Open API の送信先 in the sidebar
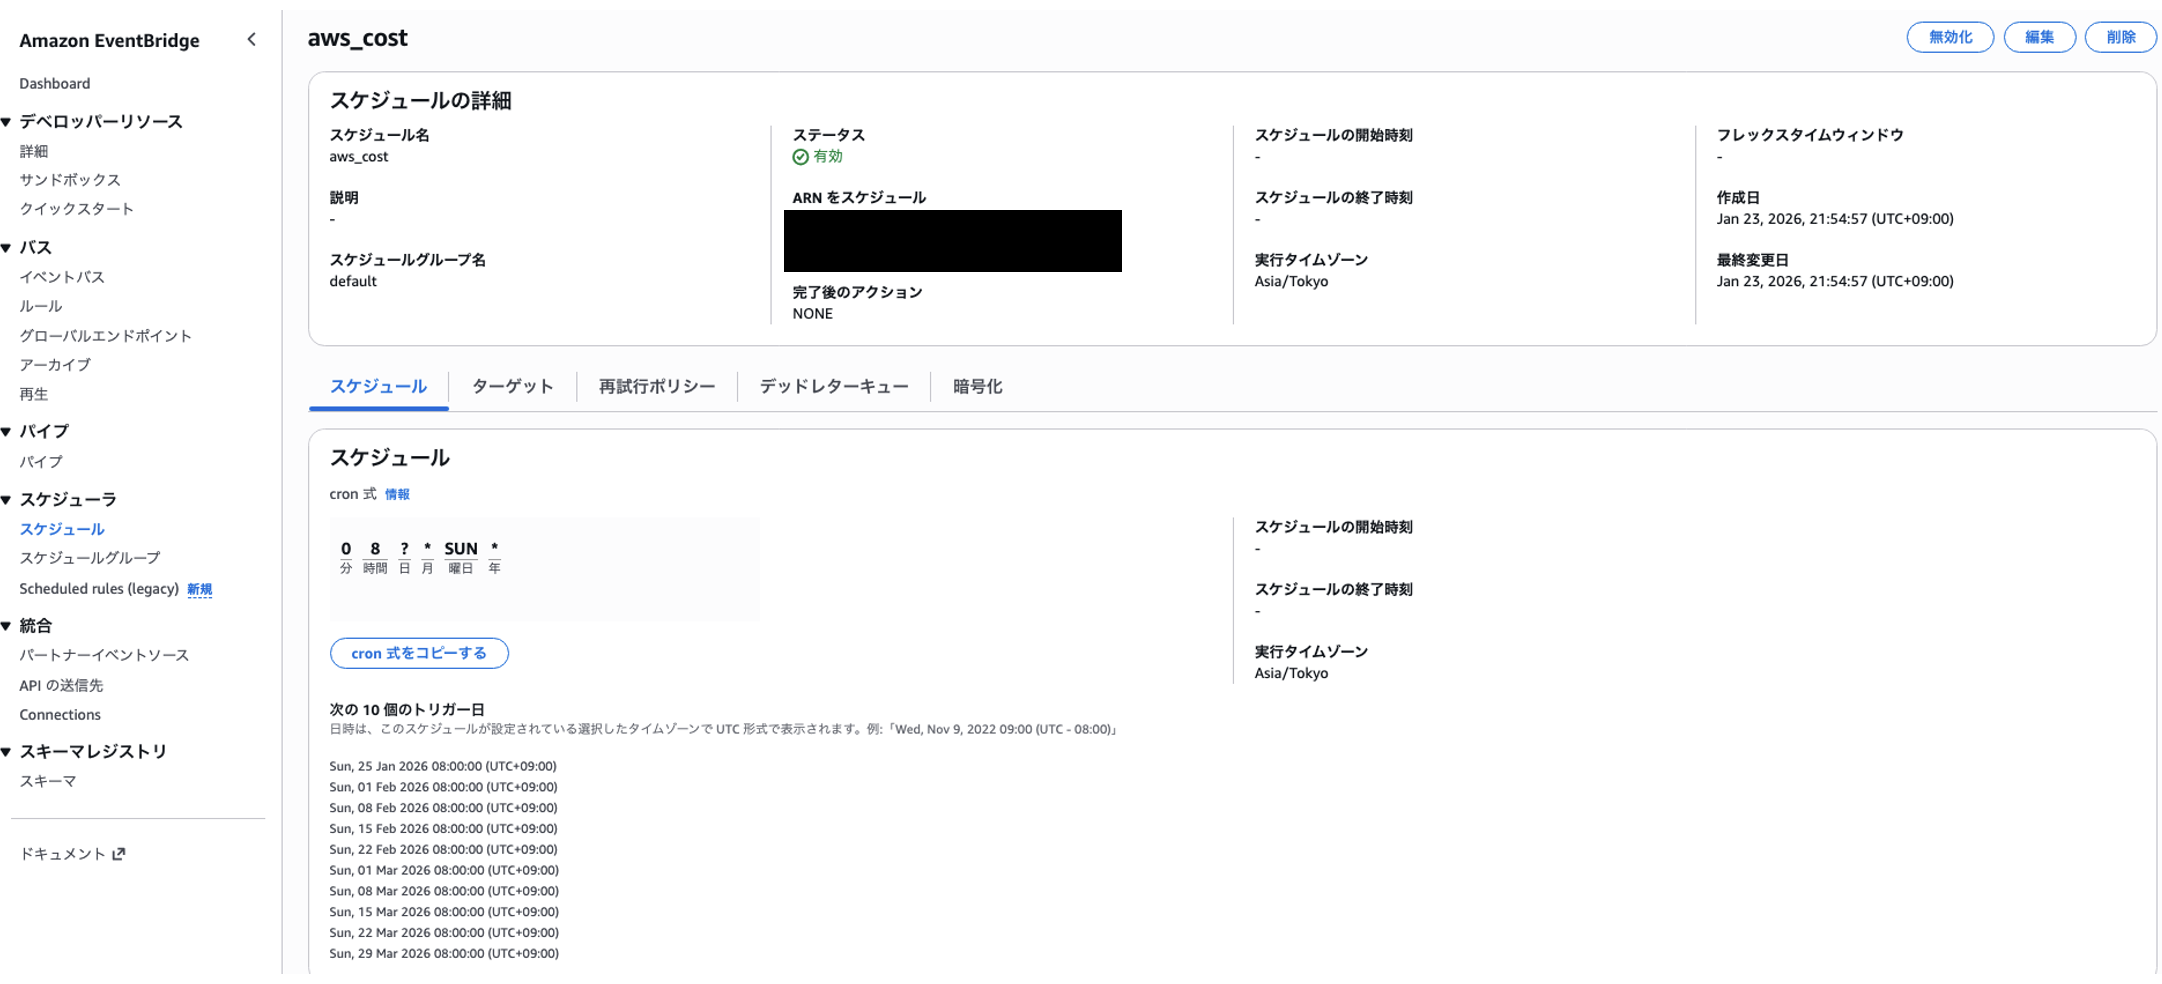Viewport: 2162px width, 984px height. click(x=61, y=685)
